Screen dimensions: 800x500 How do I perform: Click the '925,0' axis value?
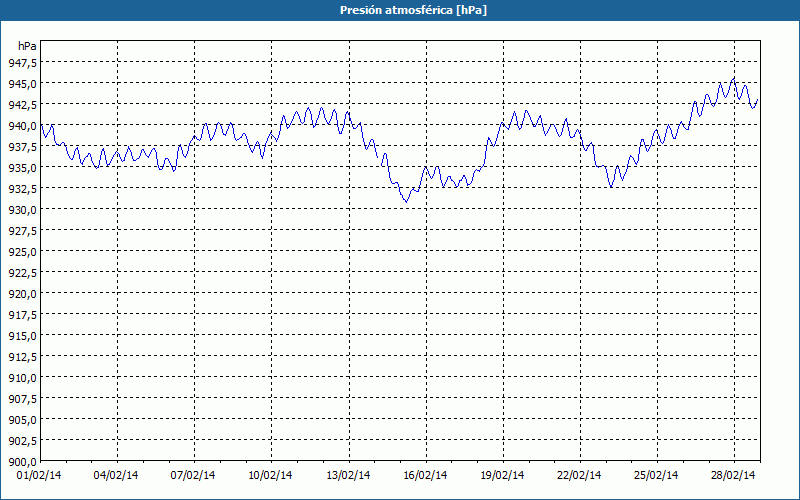[23, 252]
